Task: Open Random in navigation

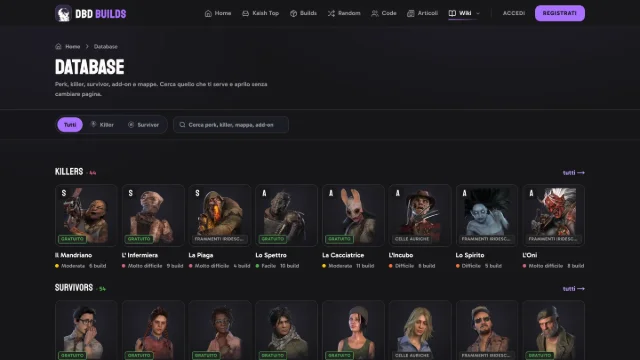Action: [x=344, y=13]
